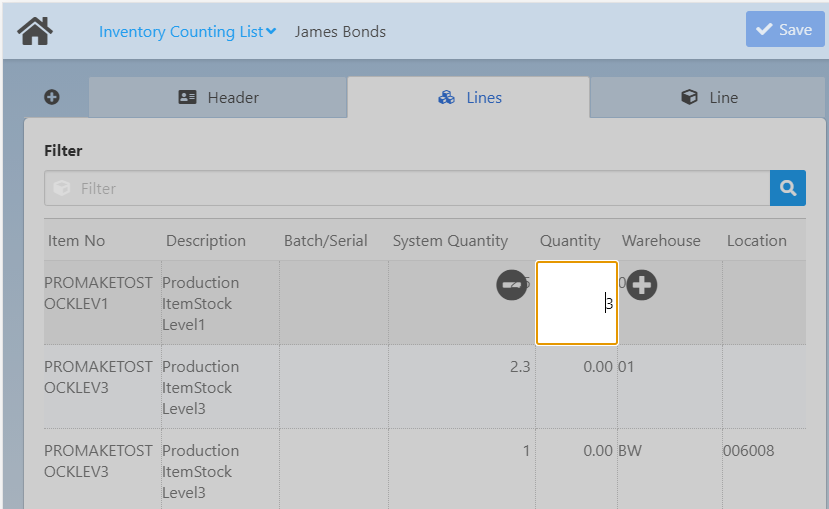This screenshot has height=509, width=829.
Task: Select the Lines tab
Action: (x=469, y=97)
